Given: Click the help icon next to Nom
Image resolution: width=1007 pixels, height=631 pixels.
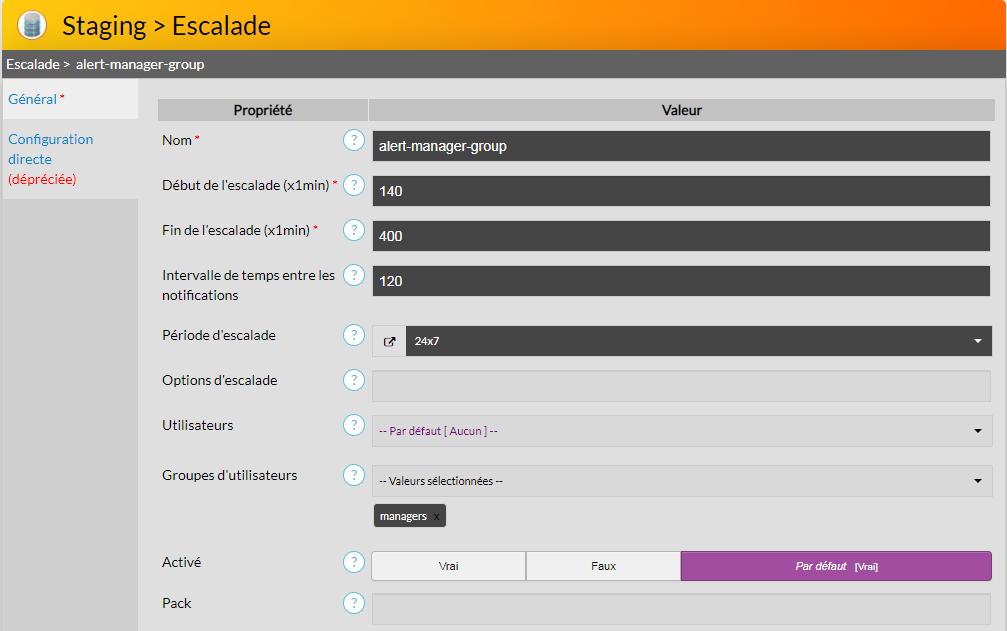Looking at the screenshot, I should pos(353,140).
